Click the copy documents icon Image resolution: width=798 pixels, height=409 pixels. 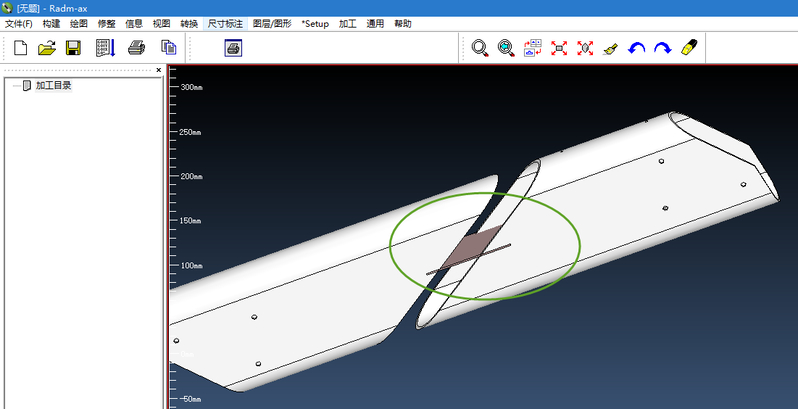(x=169, y=47)
